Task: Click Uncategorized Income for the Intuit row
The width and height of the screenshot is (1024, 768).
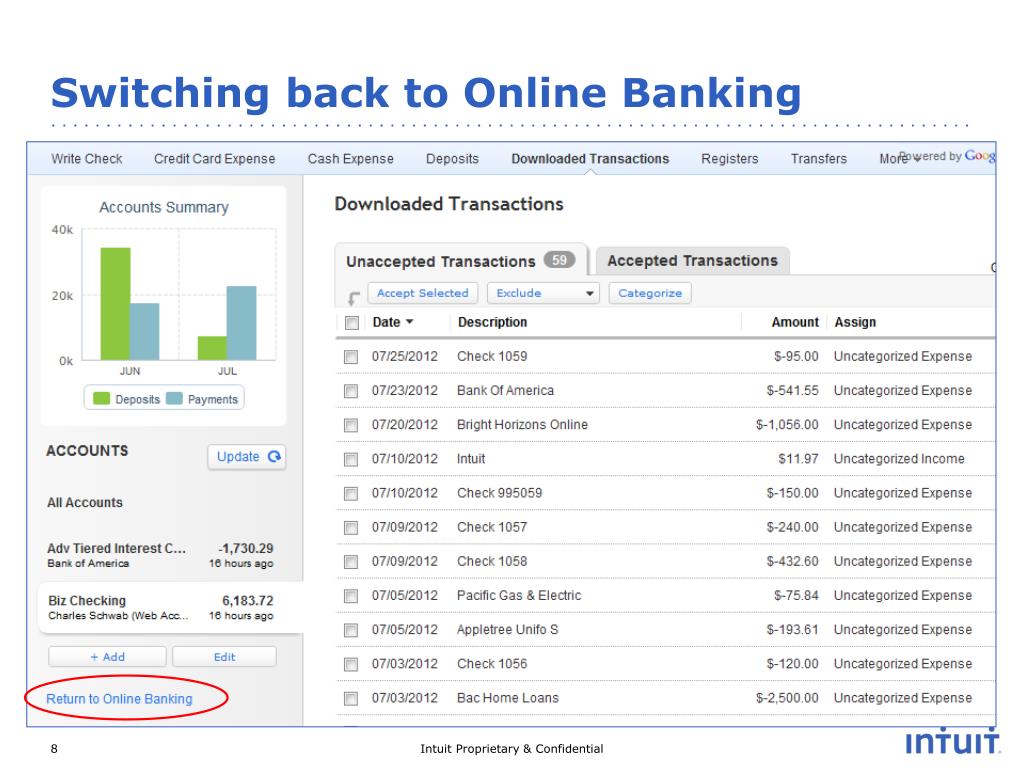Action: pyautogui.click(x=899, y=459)
